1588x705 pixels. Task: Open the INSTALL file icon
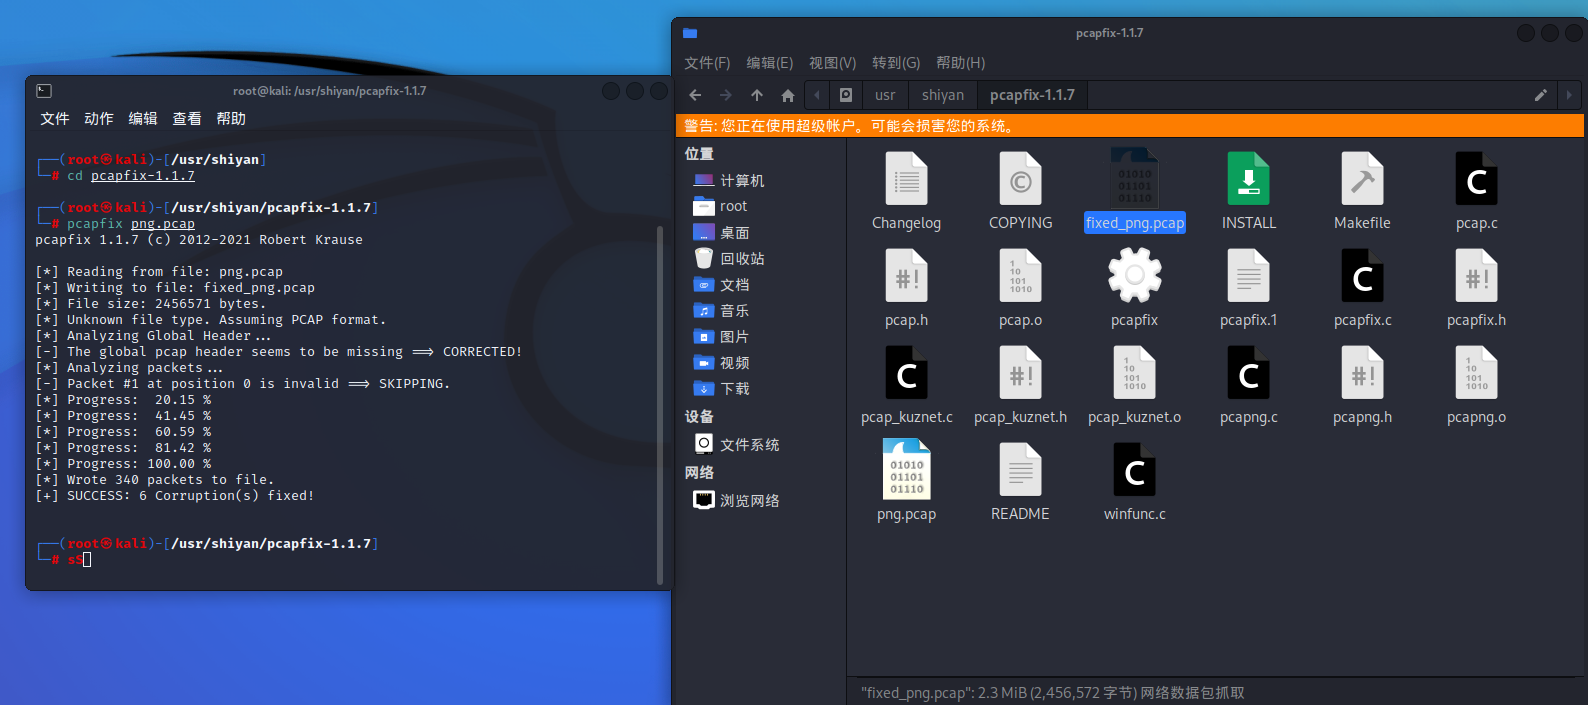[x=1248, y=180]
